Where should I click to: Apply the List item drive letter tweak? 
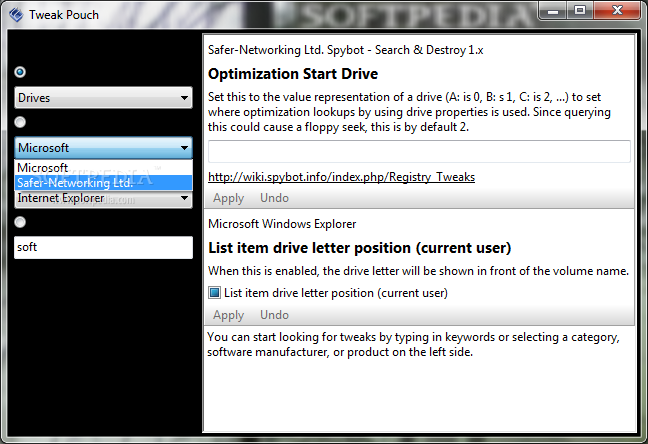click(x=229, y=315)
